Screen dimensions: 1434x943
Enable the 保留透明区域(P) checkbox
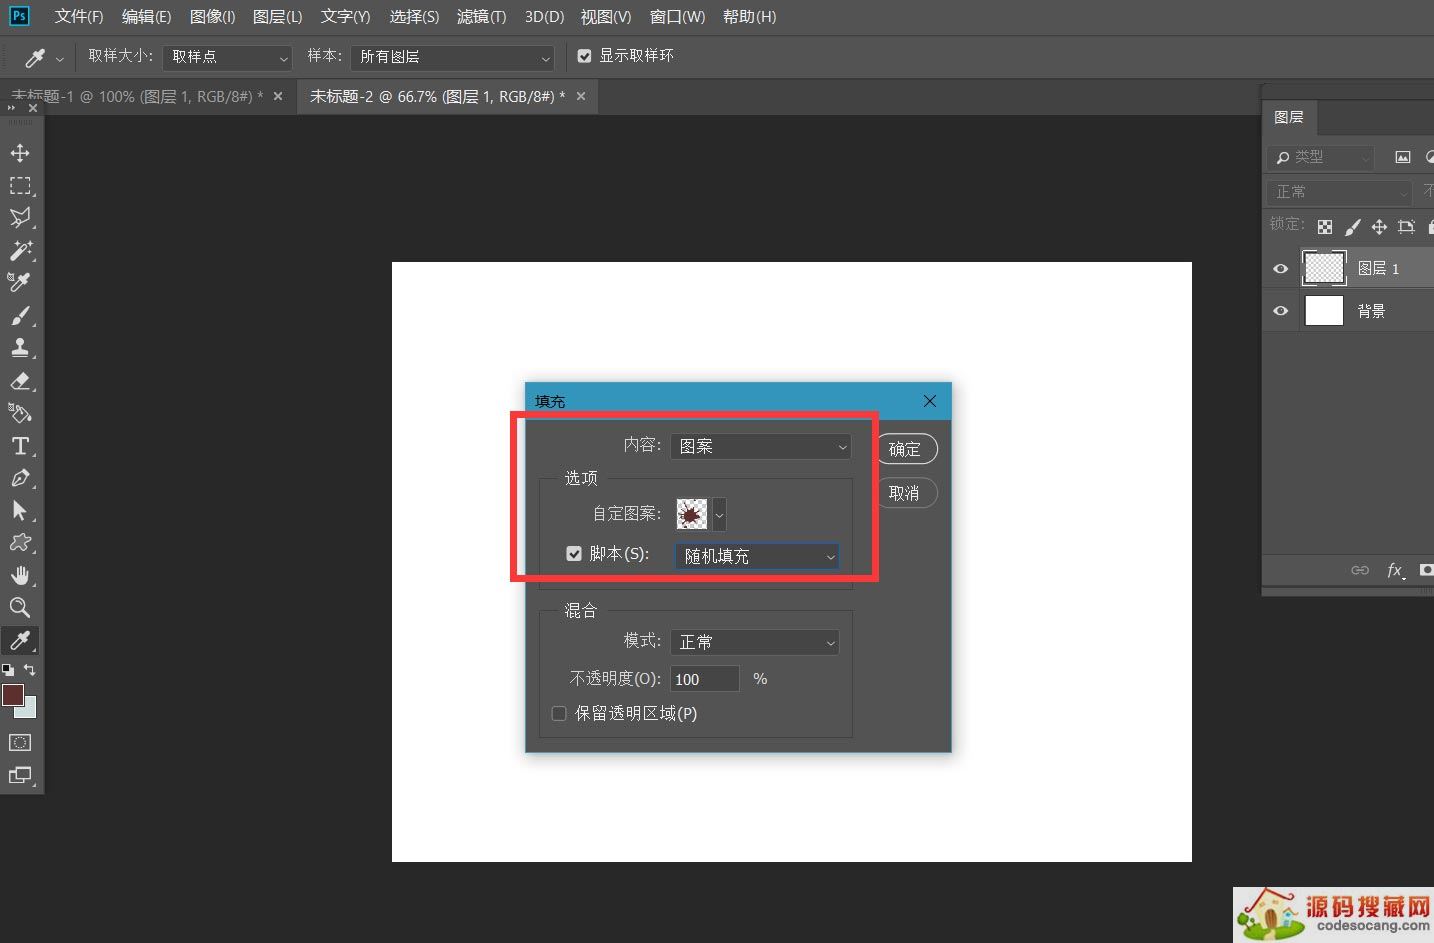559,713
